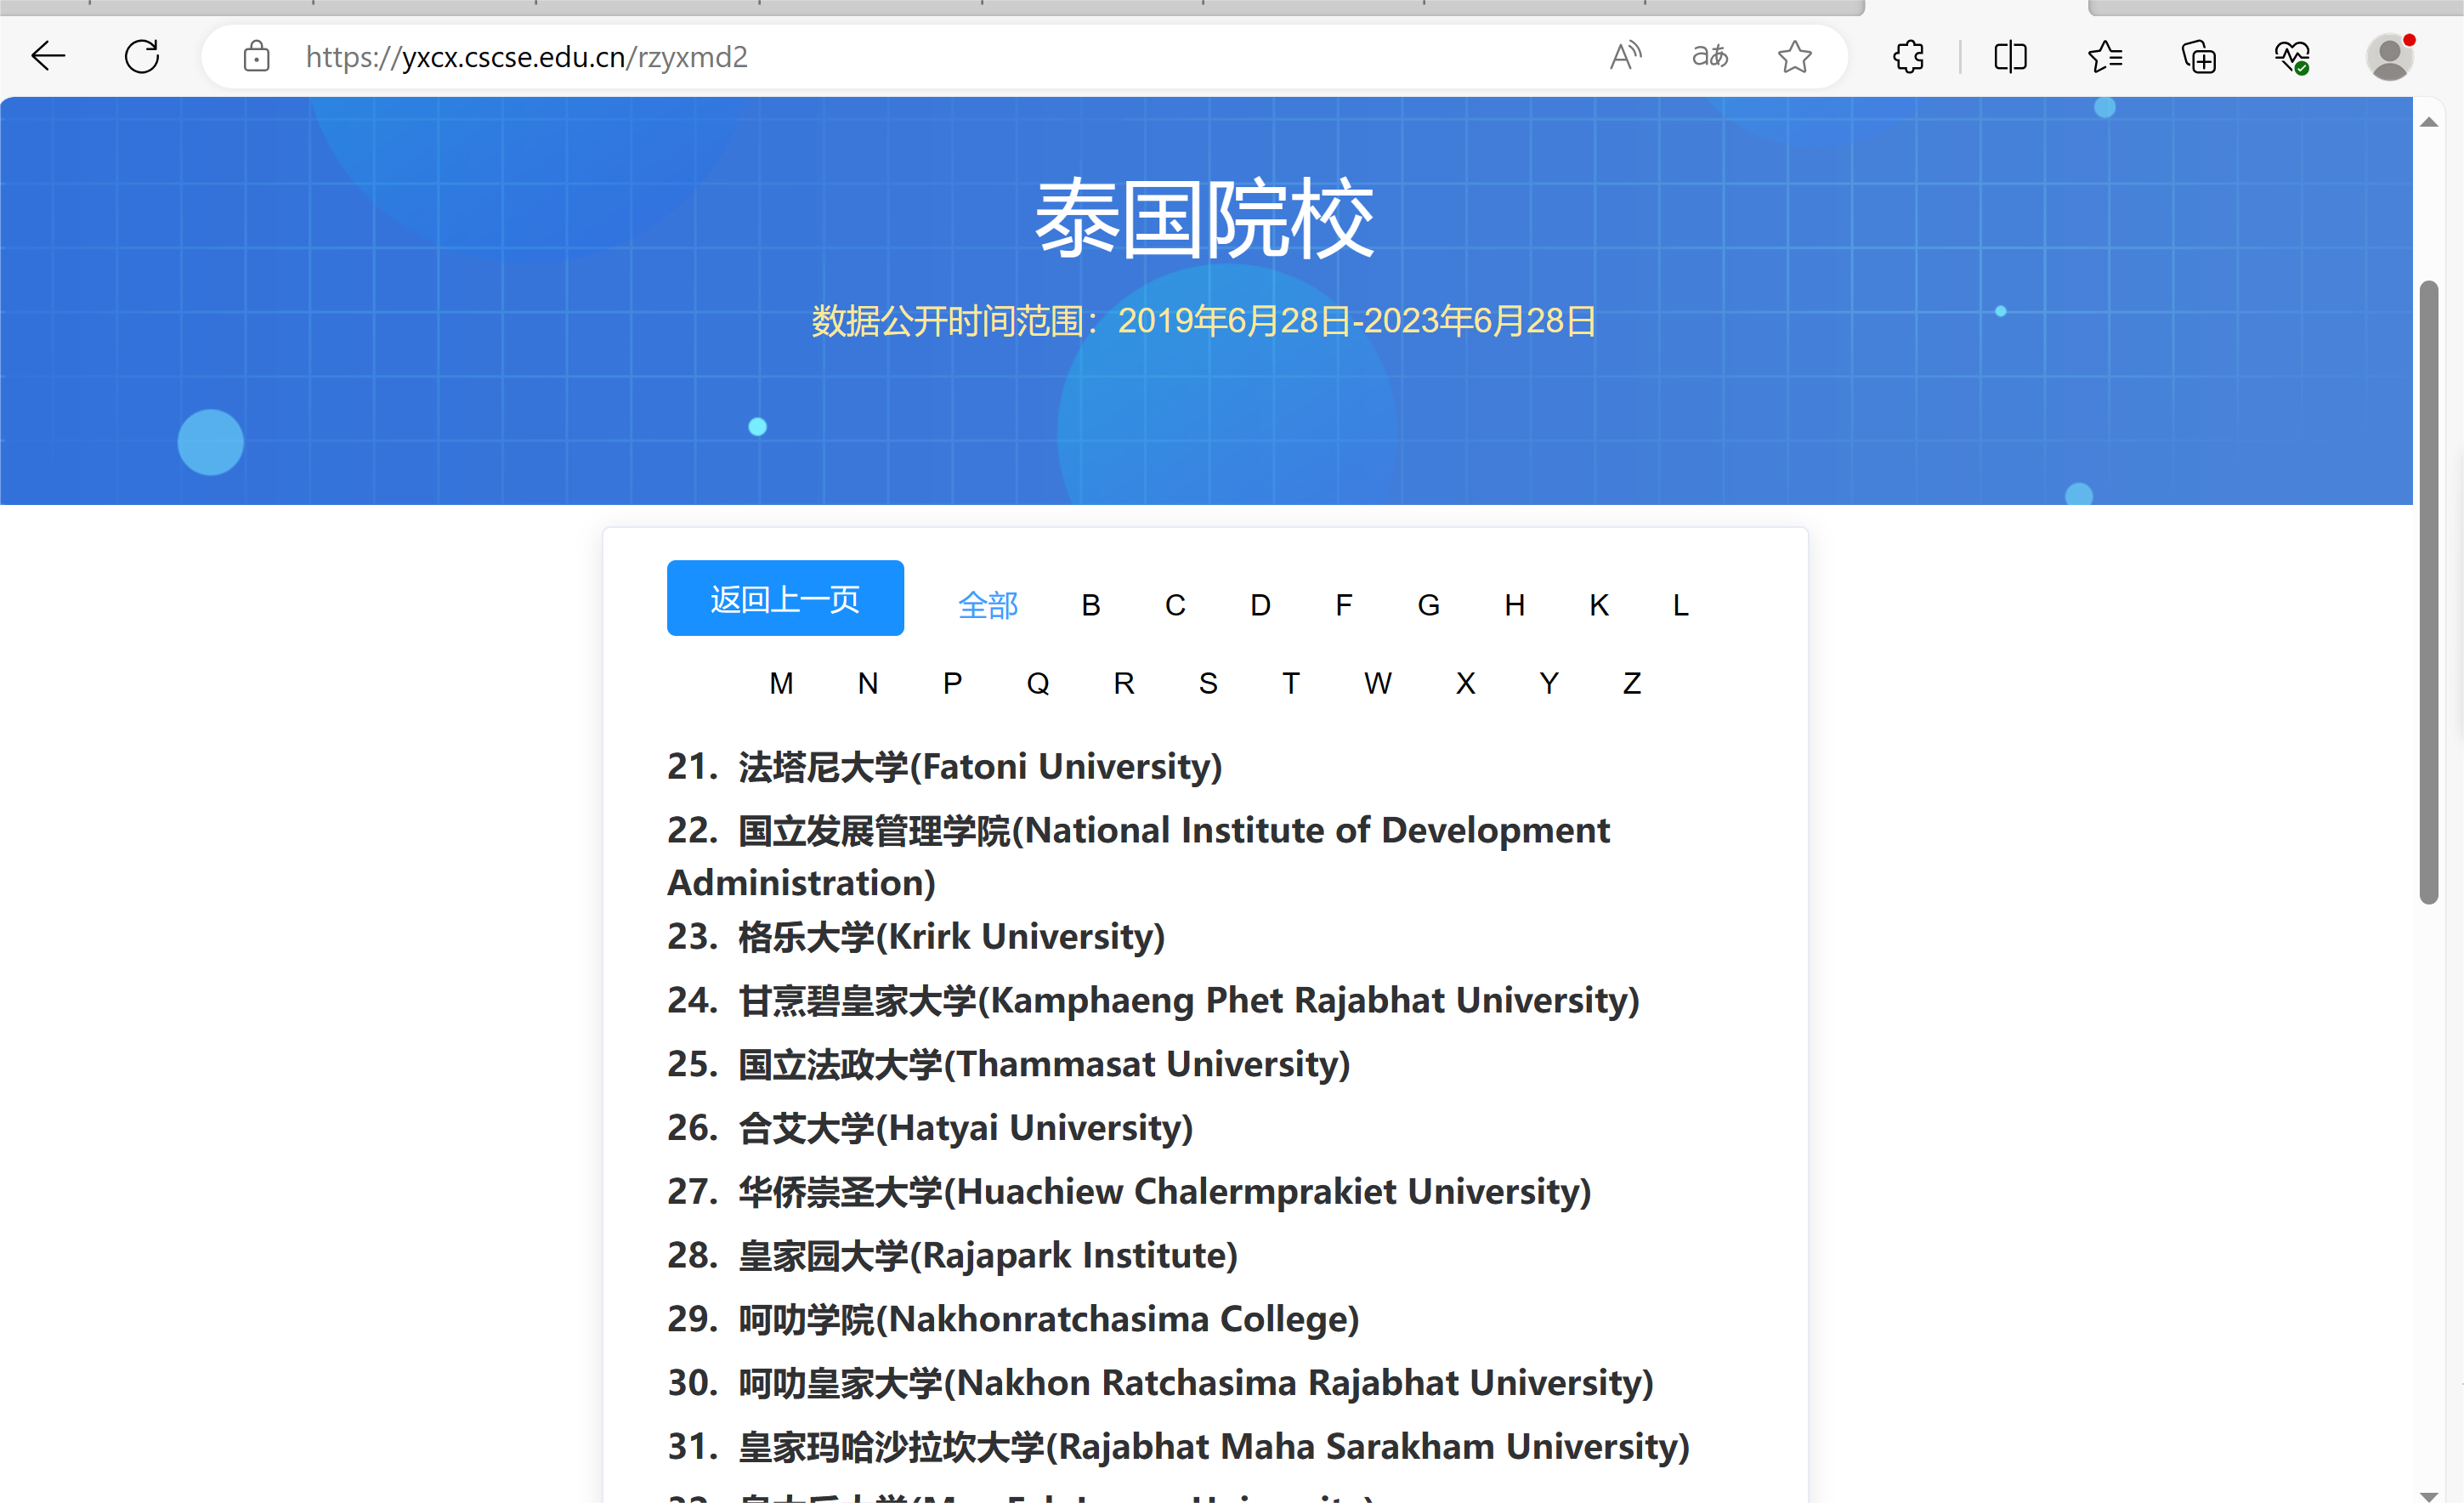Toggle the split screen icon
This screenshot has height=1503, width=2464.
click(x=2010, y=56)
